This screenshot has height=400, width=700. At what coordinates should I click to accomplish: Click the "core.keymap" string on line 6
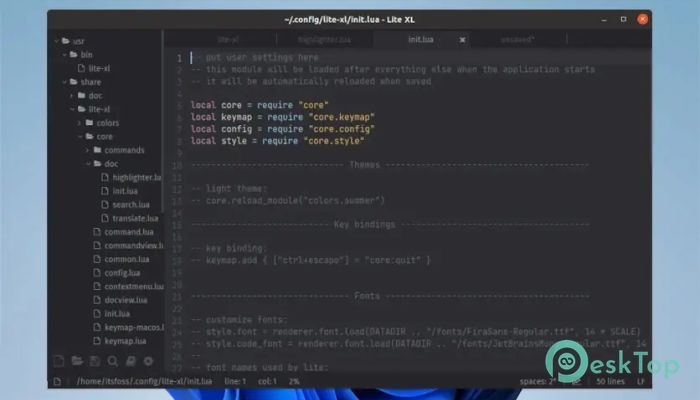click(x=342, y=117)
